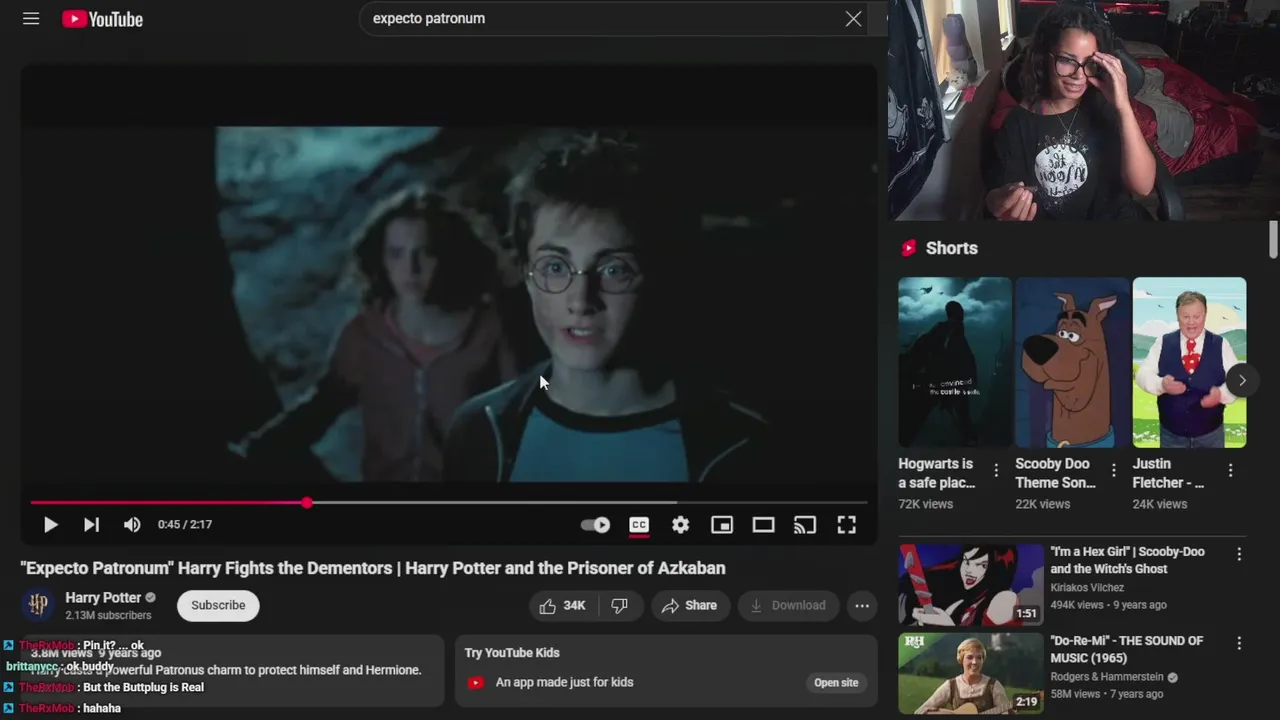Open Rodgers & Hammerstein channel link
The height and width of the screenshot is (720, 1280).
(1107, 677)
